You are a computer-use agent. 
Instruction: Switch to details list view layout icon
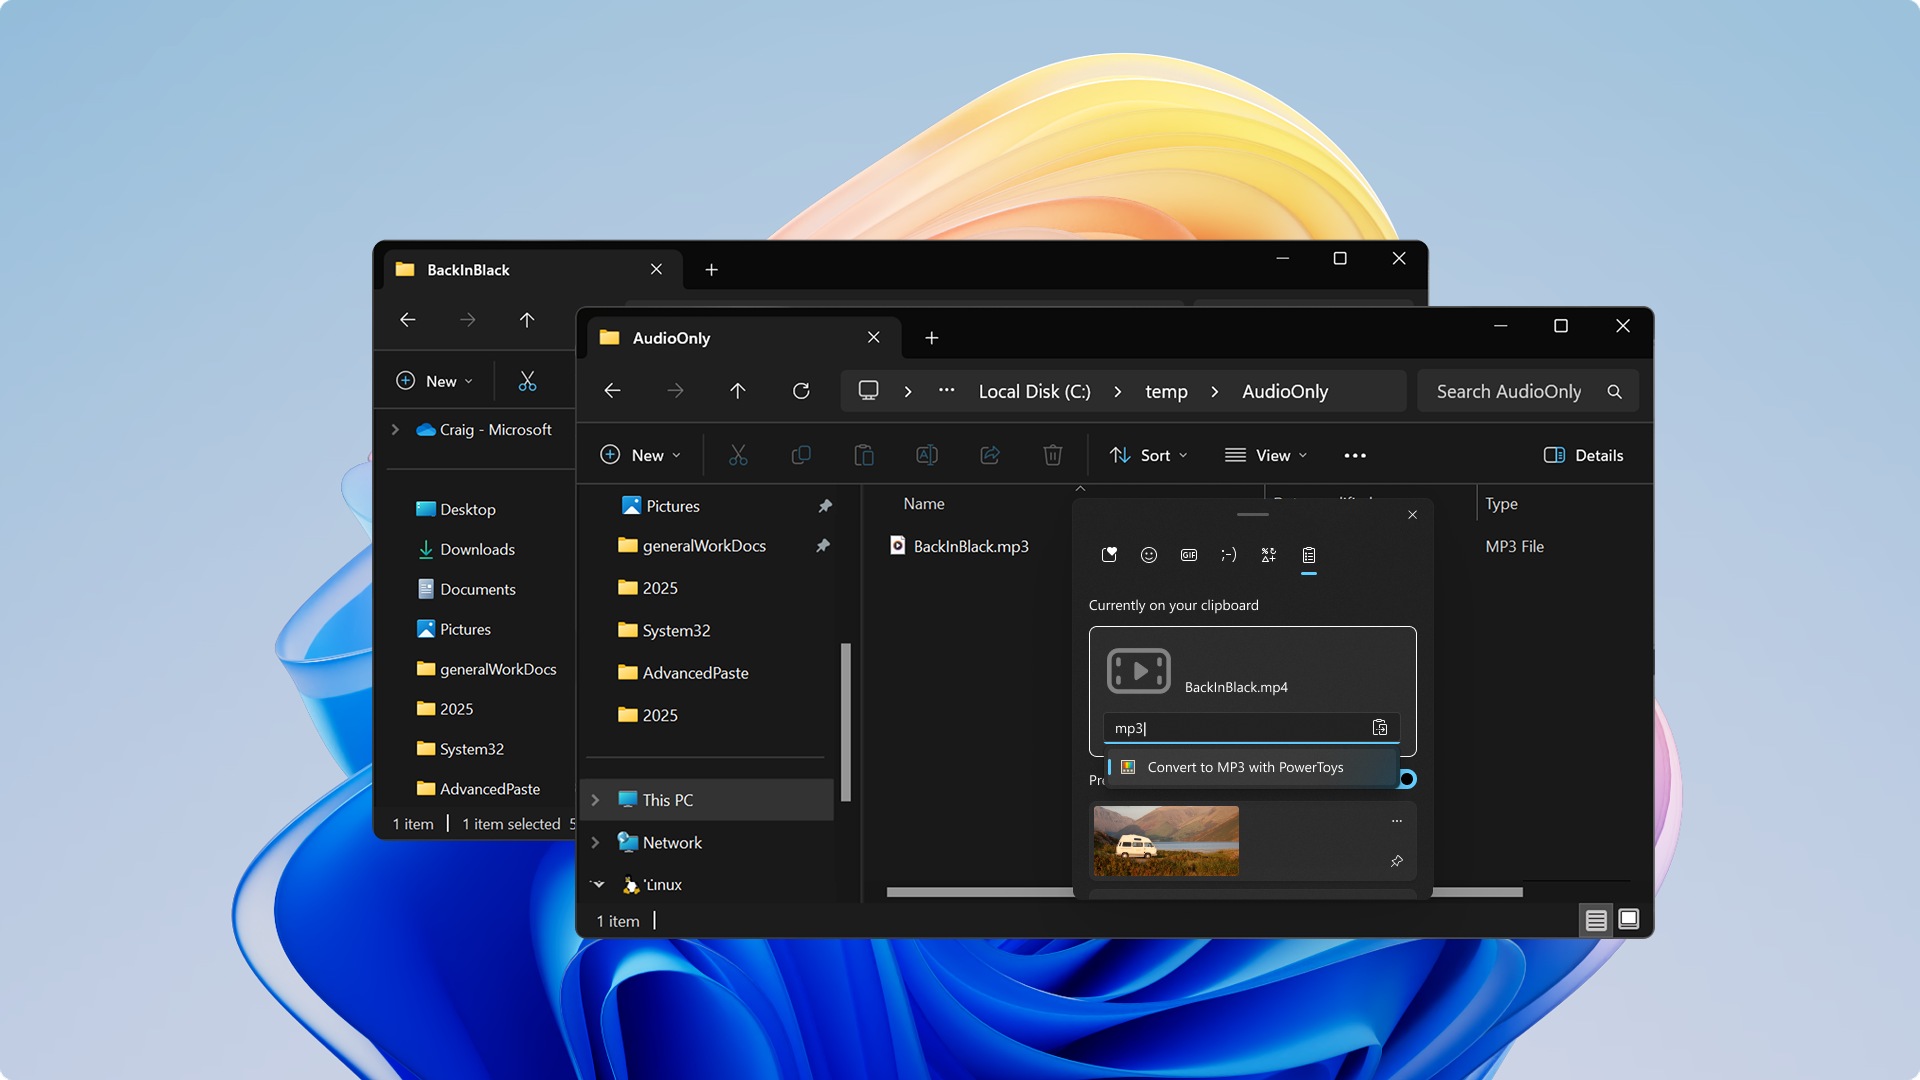(1596, 920)
